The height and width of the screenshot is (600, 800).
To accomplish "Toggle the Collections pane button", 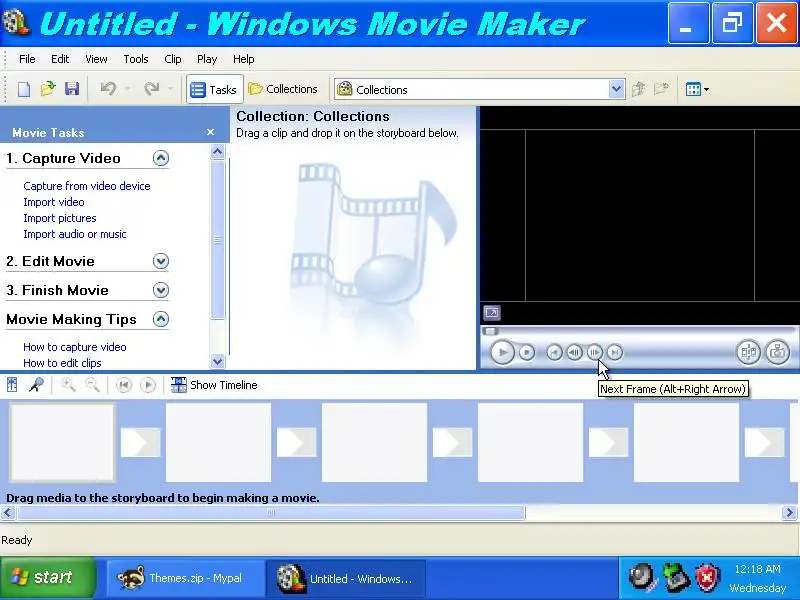I will (283, 89).
